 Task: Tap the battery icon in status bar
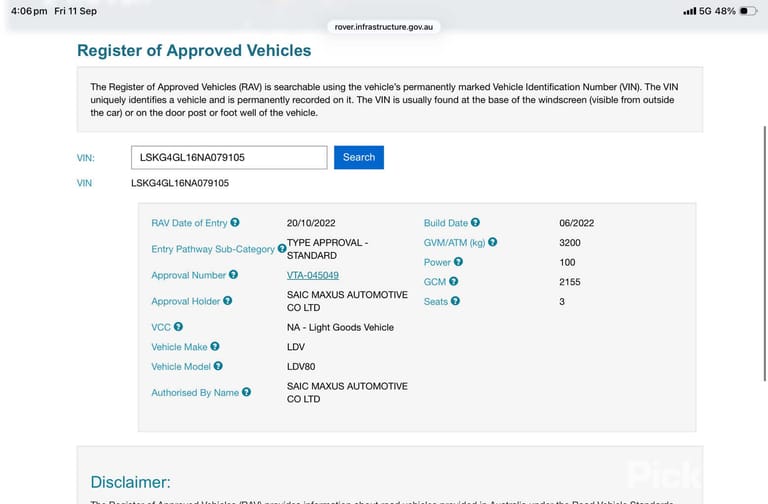pos(748,11)
